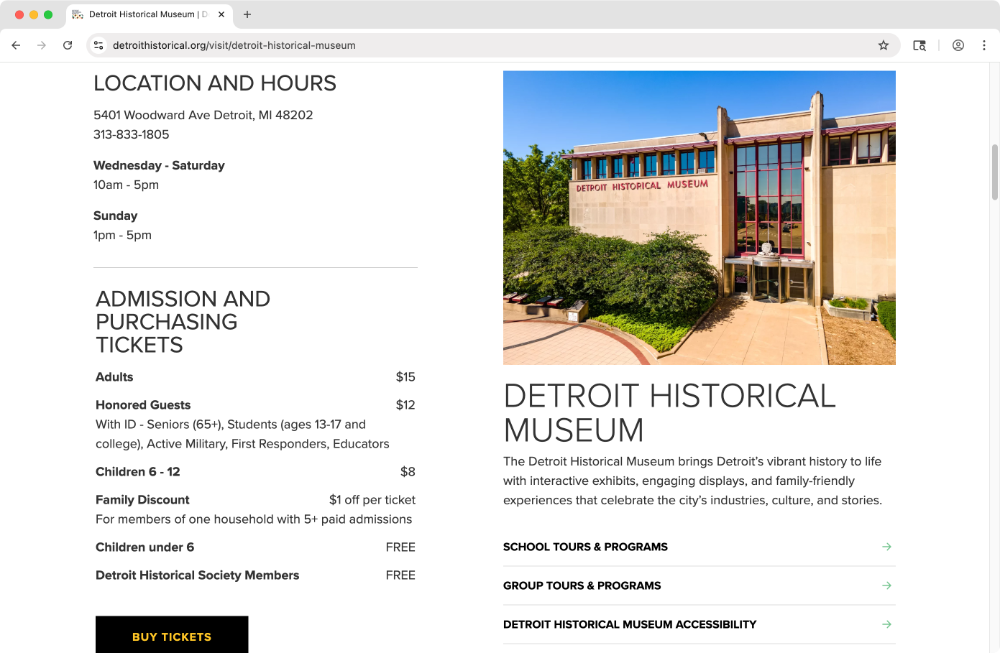Open the site information icon in address bar
This screenshot has height=653, width=1000.
coord(98,45)
